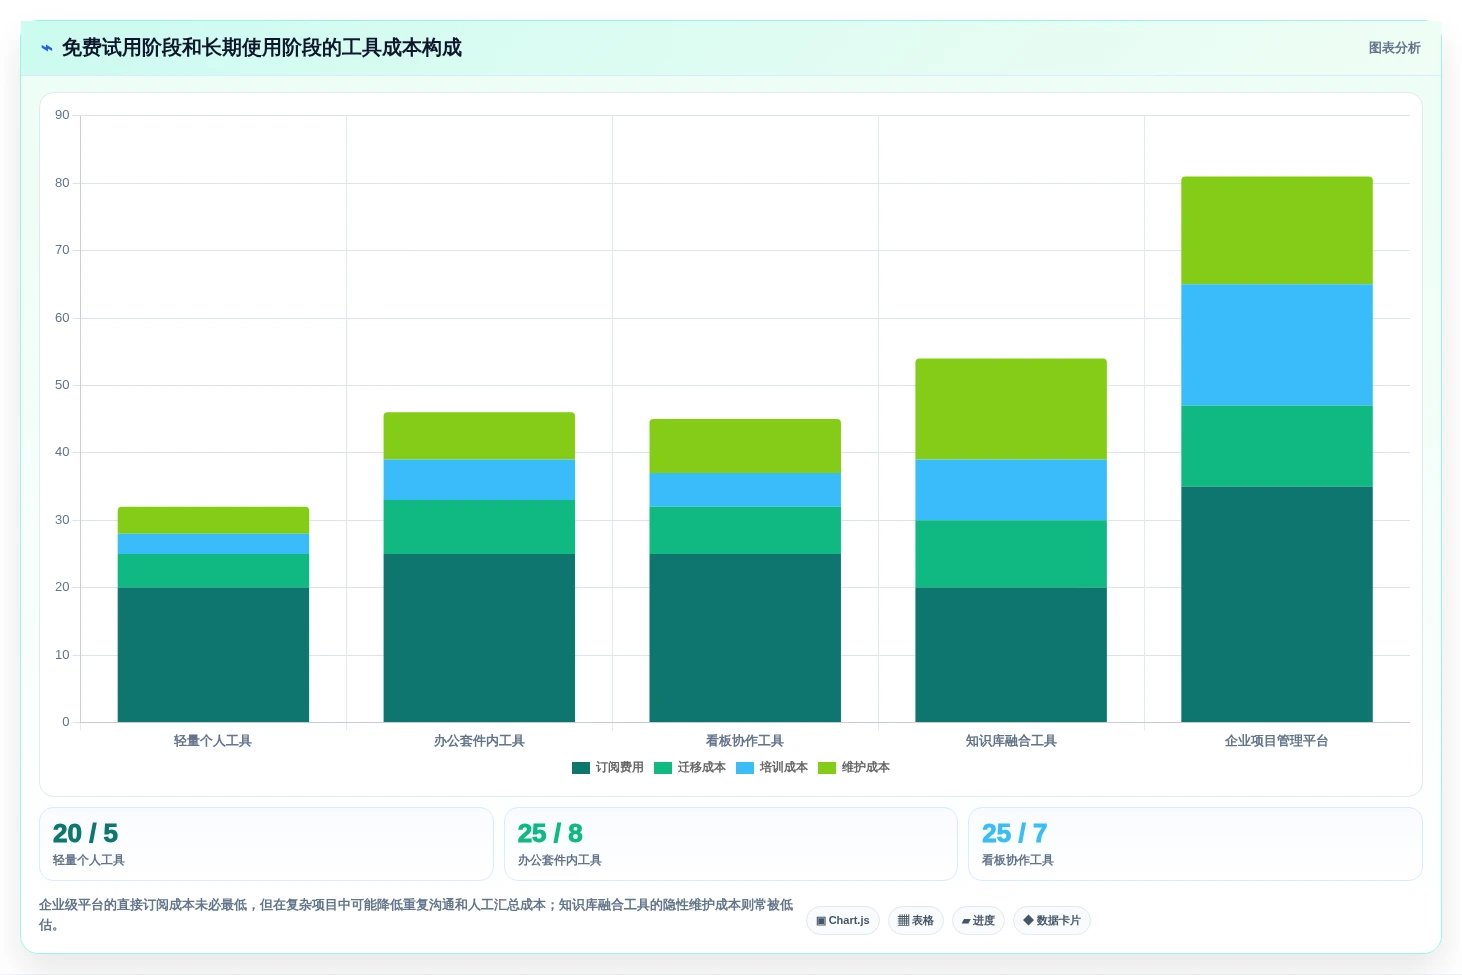Click the 看板协作工具 x-axis label
This screenshot has height=975, width=1462.
[x=745, y=741]
